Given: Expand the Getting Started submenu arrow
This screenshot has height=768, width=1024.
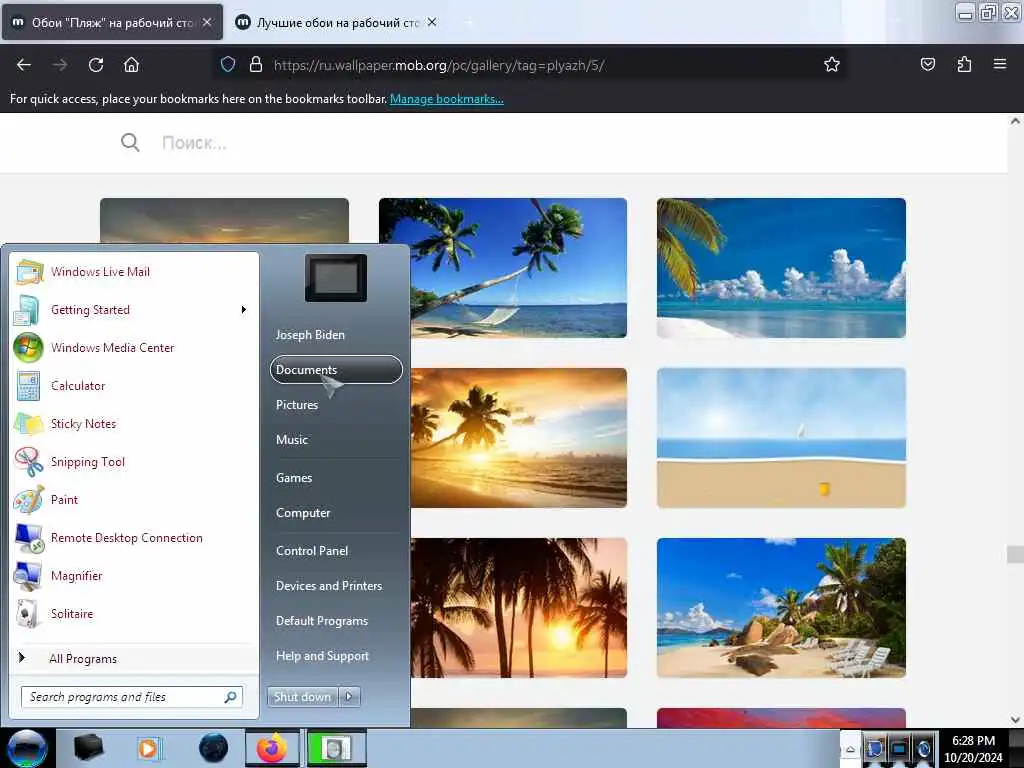Looking at the screenshot, I should click(x=244, y=310).
